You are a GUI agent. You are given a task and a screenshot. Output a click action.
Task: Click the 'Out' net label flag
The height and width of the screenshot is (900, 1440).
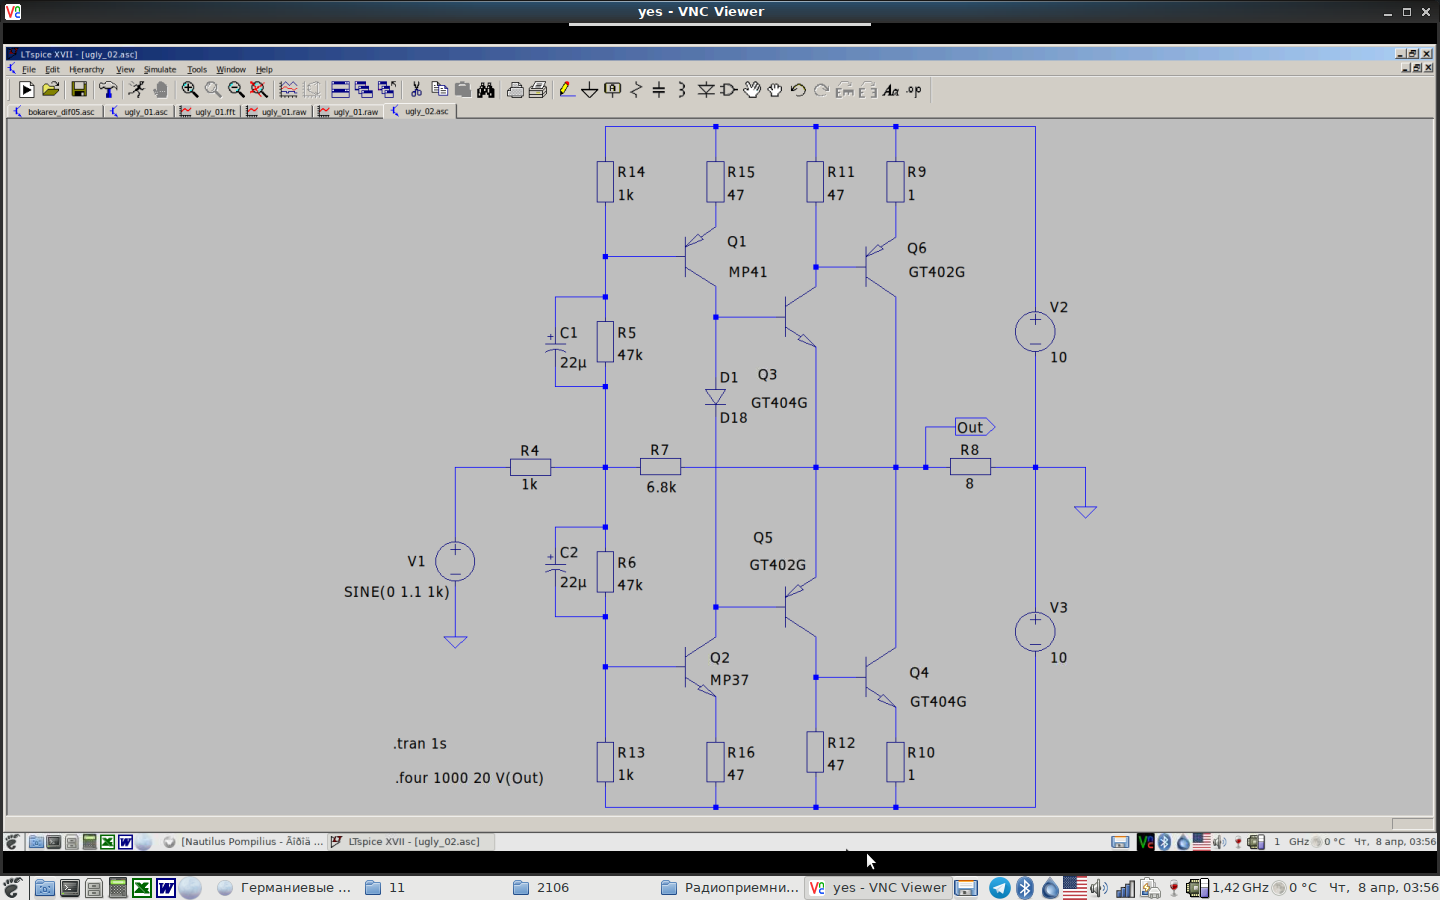[974, 427]
